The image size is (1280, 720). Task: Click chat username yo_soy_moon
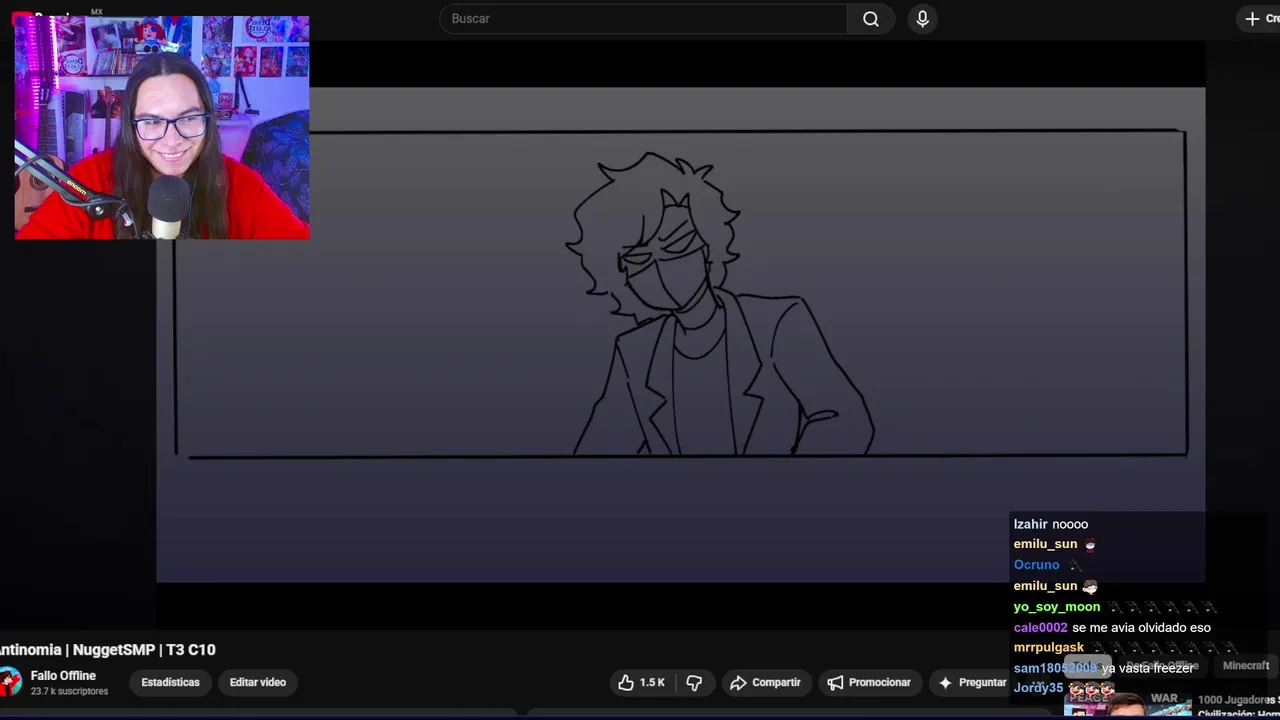click(1056, 607)
